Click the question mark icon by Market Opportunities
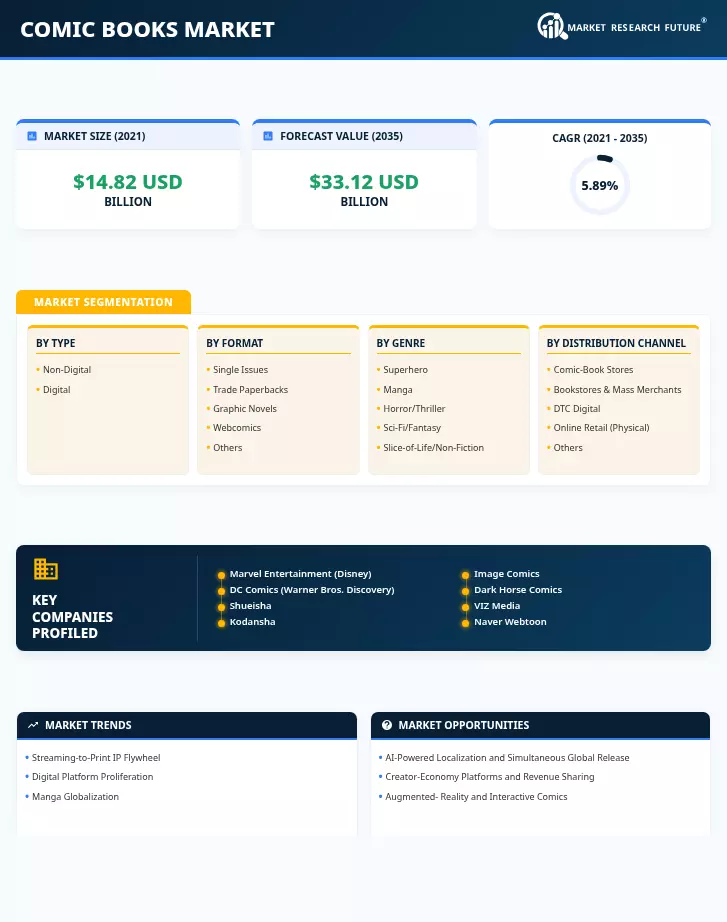Image resolution: width=727 pixels, height=922 pixels. tap(386, 725)
